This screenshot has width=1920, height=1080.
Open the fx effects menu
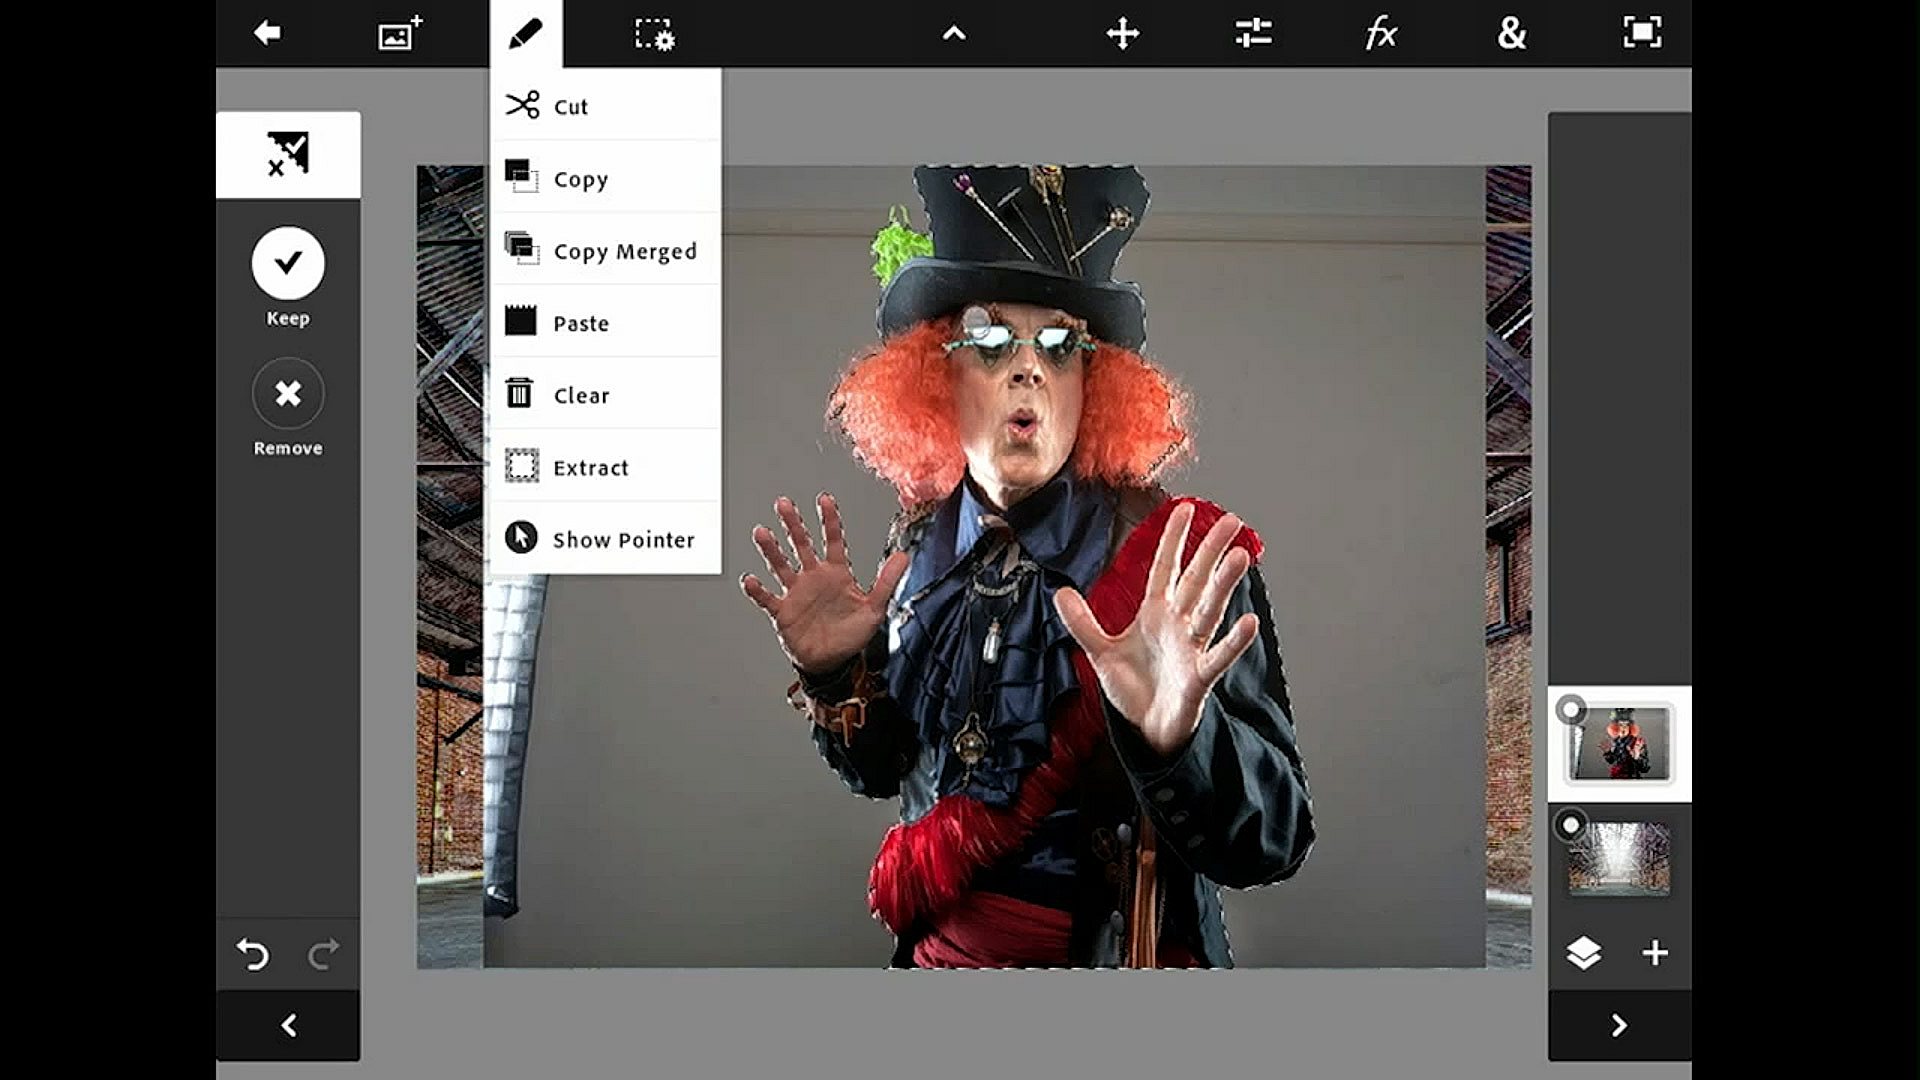(1381, 34)
